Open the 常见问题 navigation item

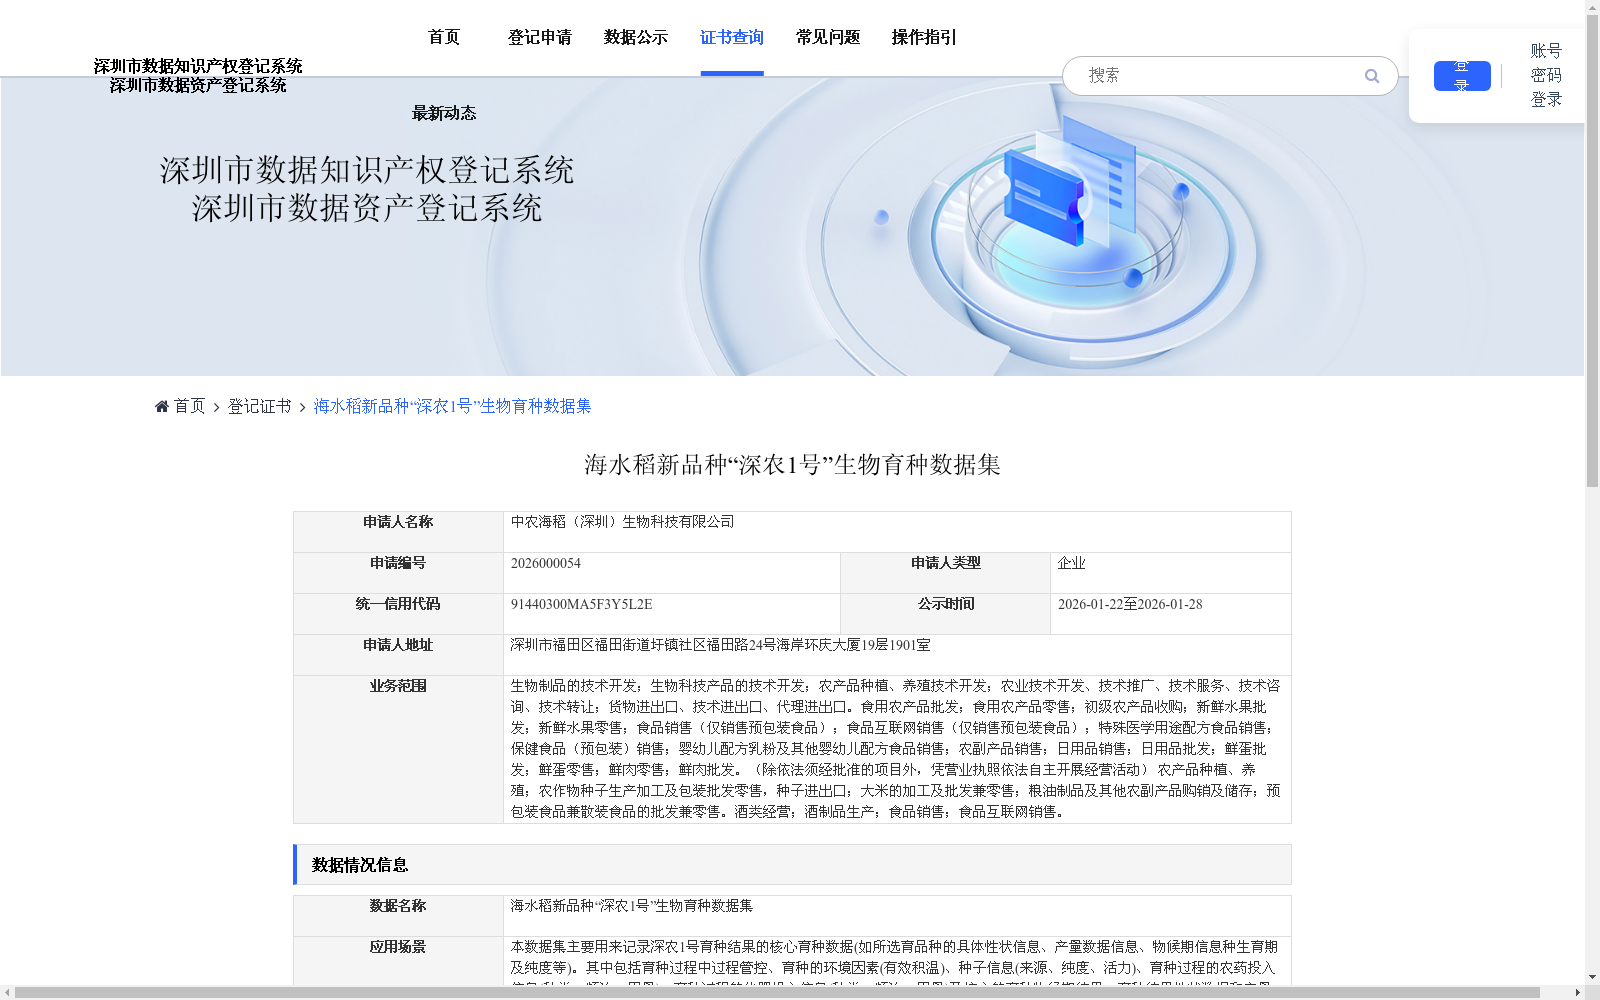pyautogui.click(x=828, y=37)
